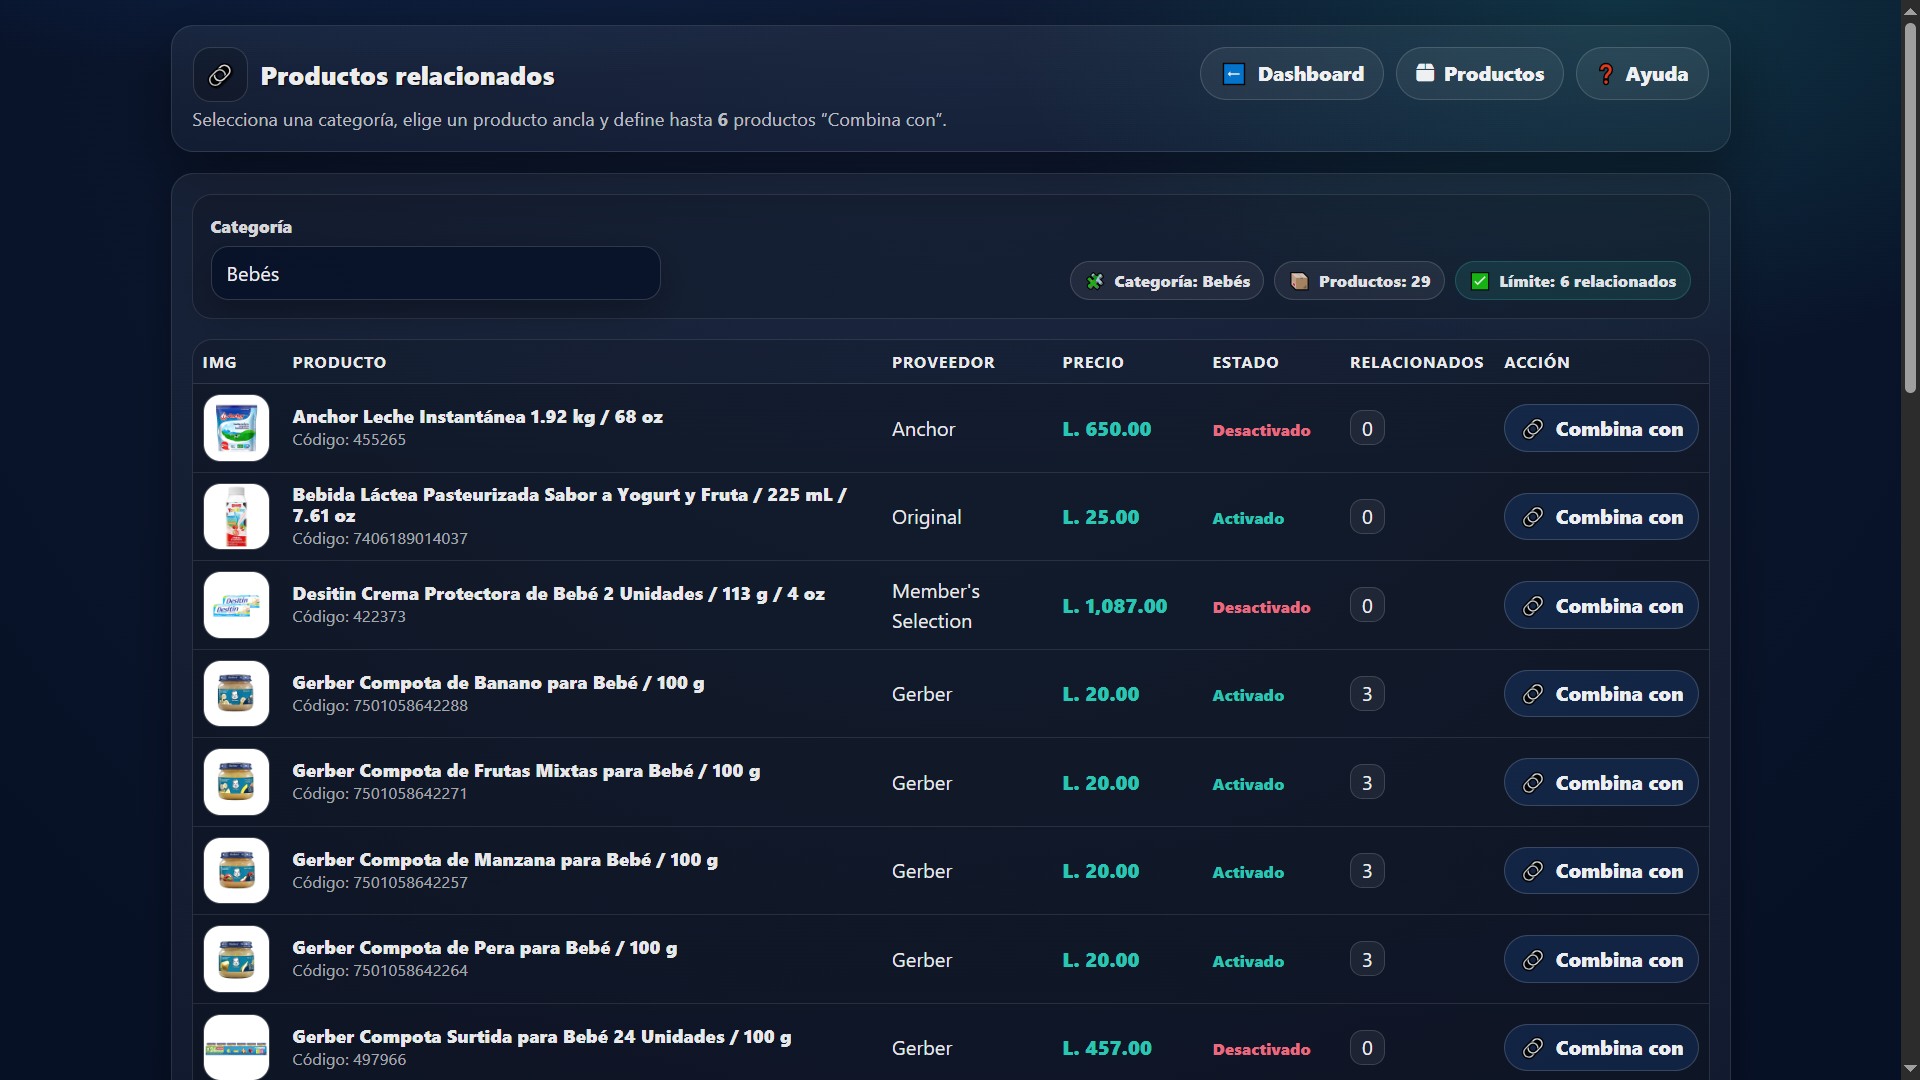1920x1080 pixels.
Task: Go to Productos section
Action: coord(1479,74)
